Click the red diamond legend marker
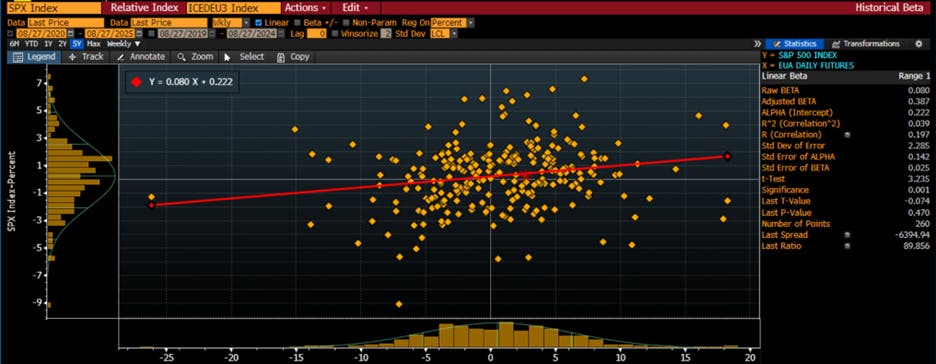The image size is (936, 364). 136,82
